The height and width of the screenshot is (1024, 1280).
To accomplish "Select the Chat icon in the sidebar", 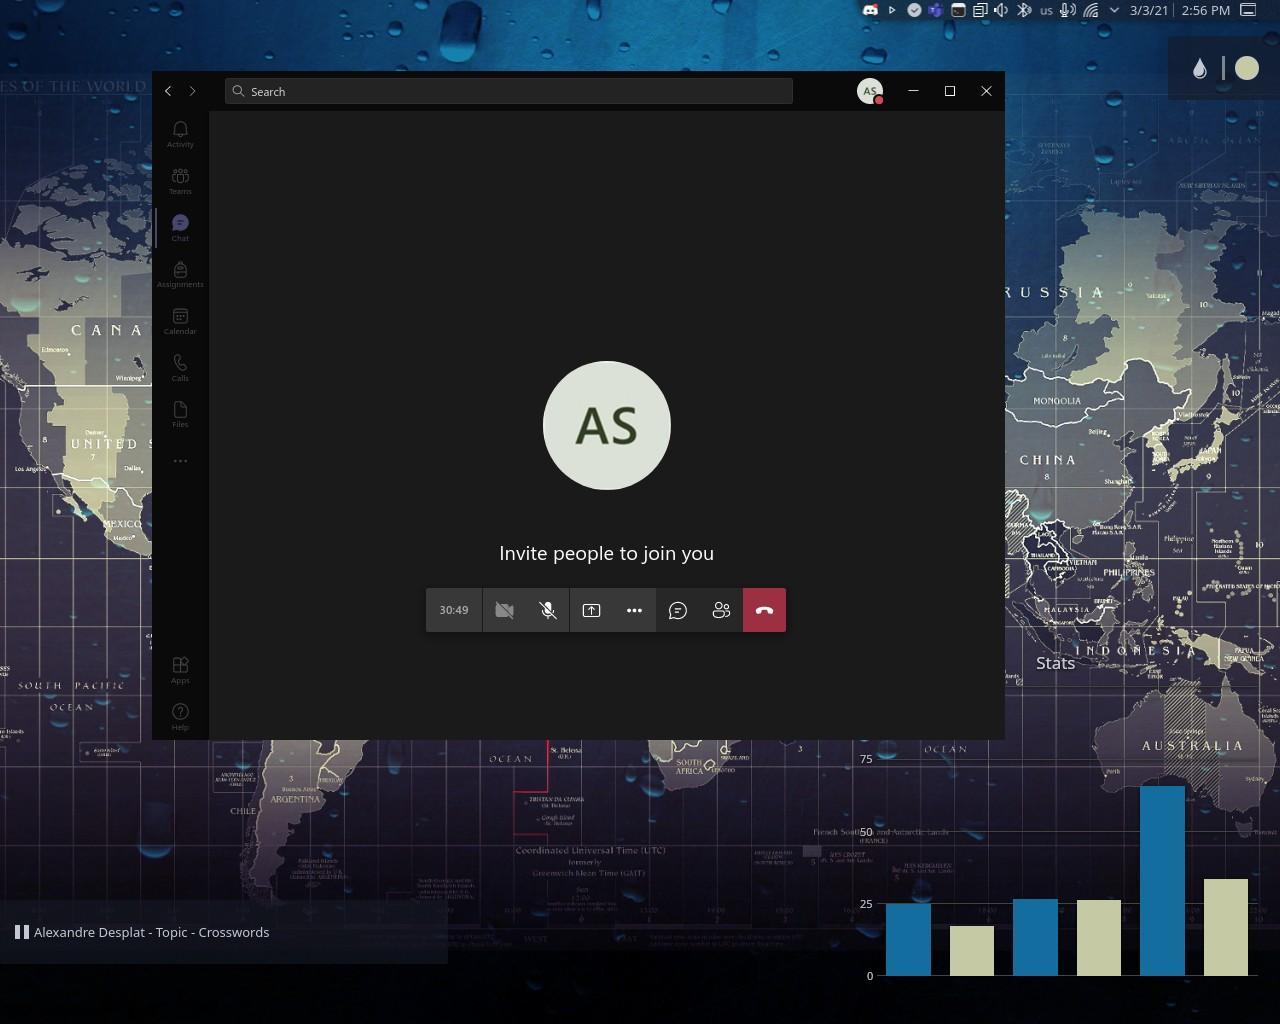I will point(180,228).
